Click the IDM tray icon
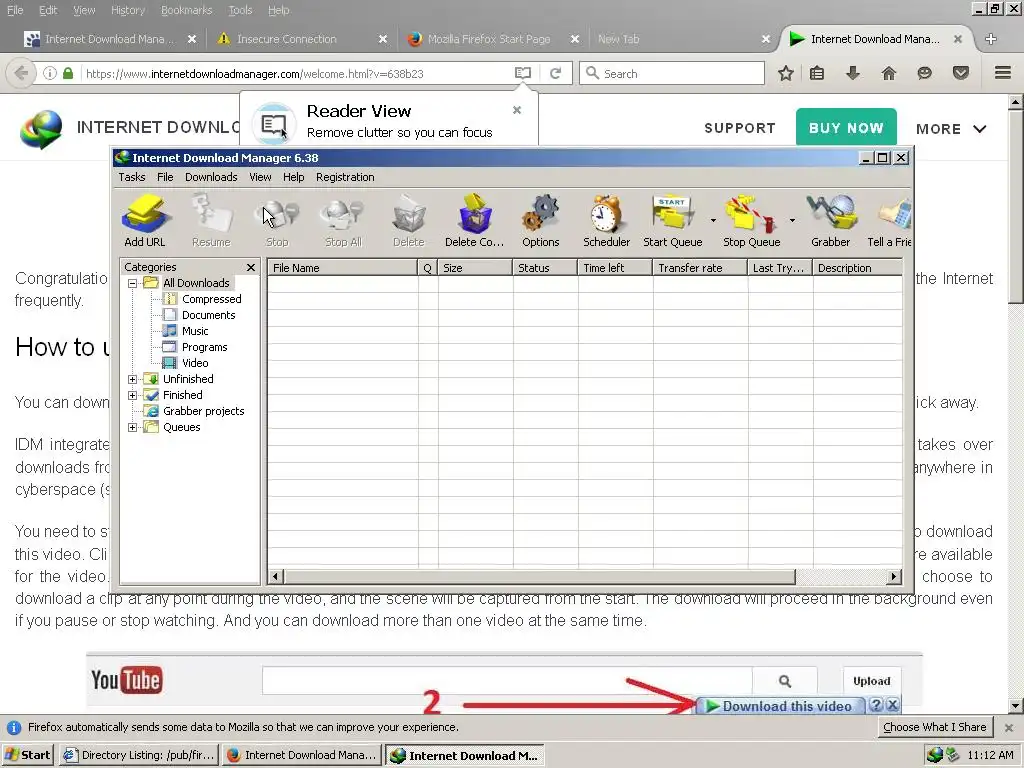The height and width of the screenshot is (768, 1024). pyautogui.click(x=935, y=755)
